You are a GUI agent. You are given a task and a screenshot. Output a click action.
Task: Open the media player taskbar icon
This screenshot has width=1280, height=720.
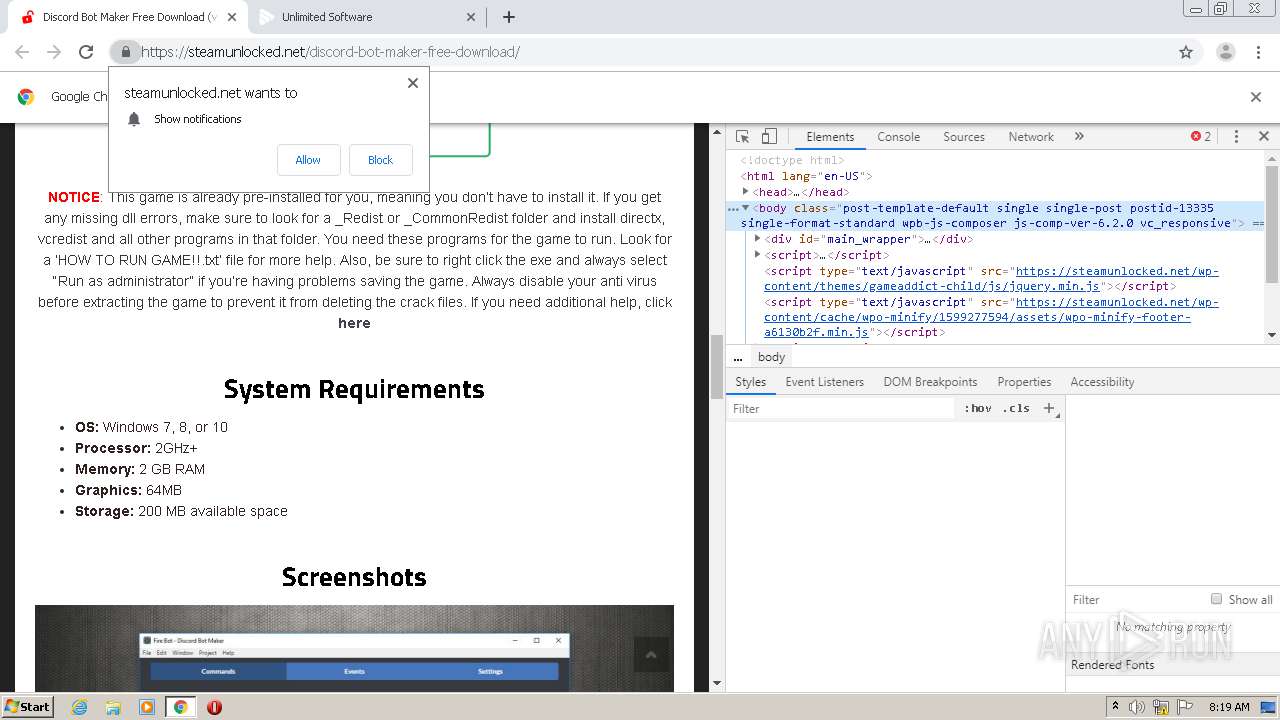coord(147,707)
